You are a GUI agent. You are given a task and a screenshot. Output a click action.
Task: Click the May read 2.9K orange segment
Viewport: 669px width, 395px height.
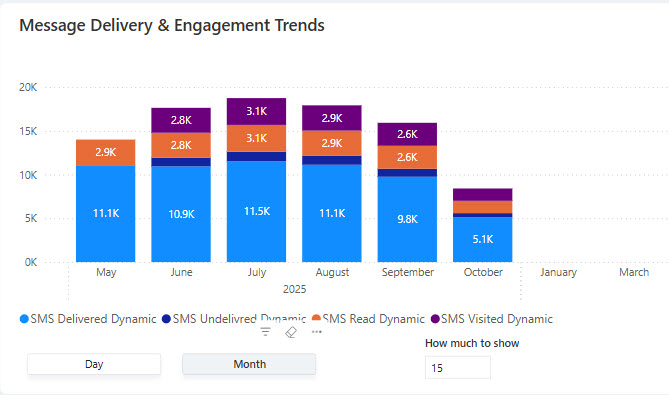pos(106,152)
